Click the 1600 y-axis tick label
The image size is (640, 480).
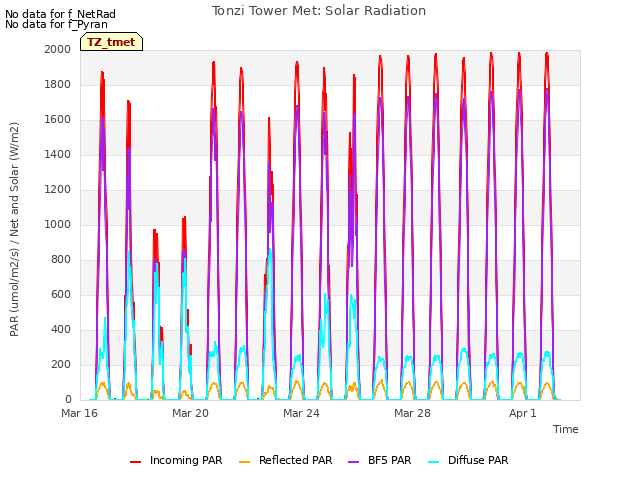click(x=58, y=120)
